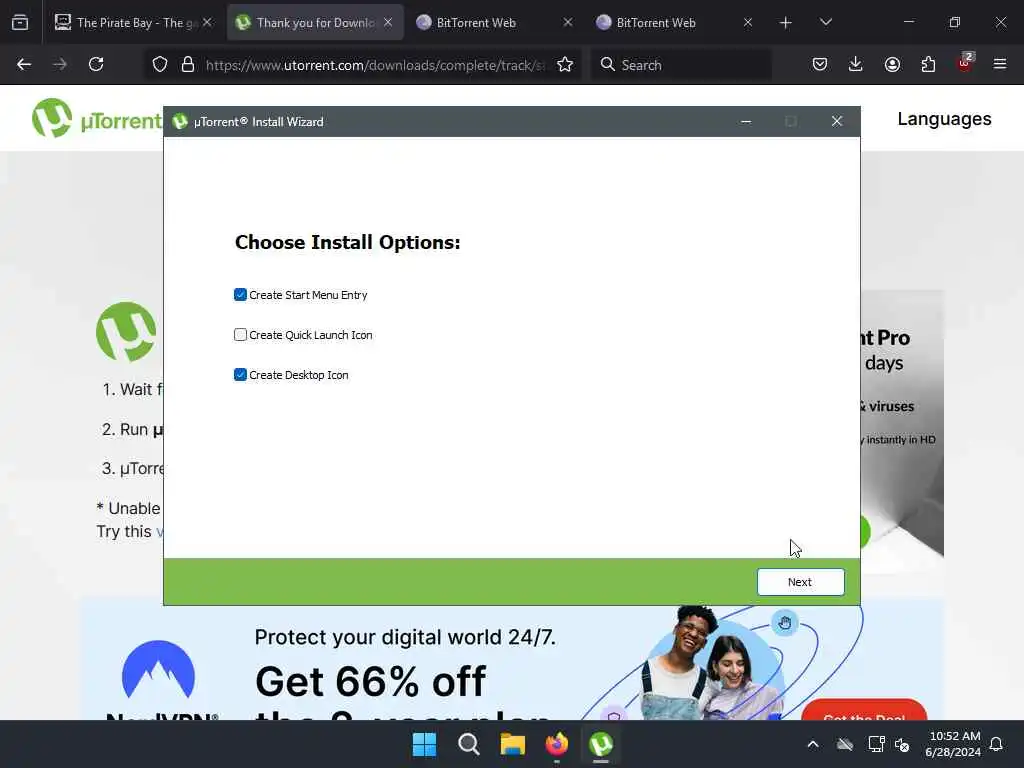Open Firefox from taskbar
This screenshot has height=768, width=1024.
pyautogui.click(x=556, y=744)
